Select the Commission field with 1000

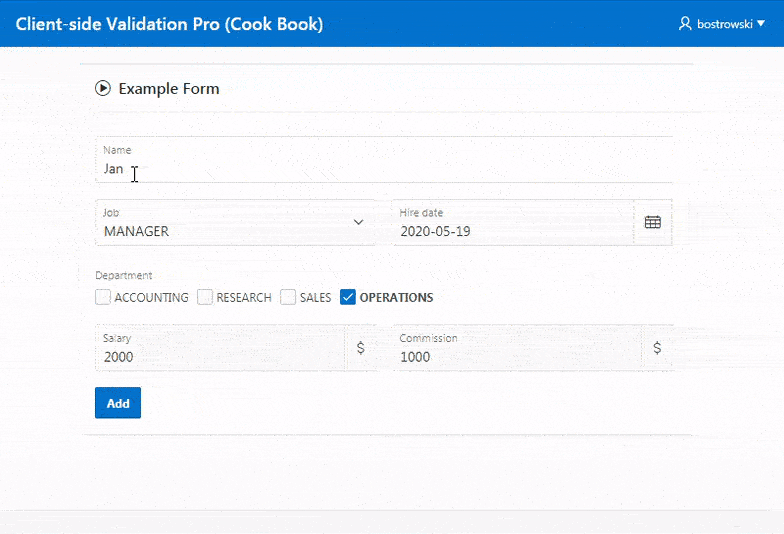tap(515, 357)
